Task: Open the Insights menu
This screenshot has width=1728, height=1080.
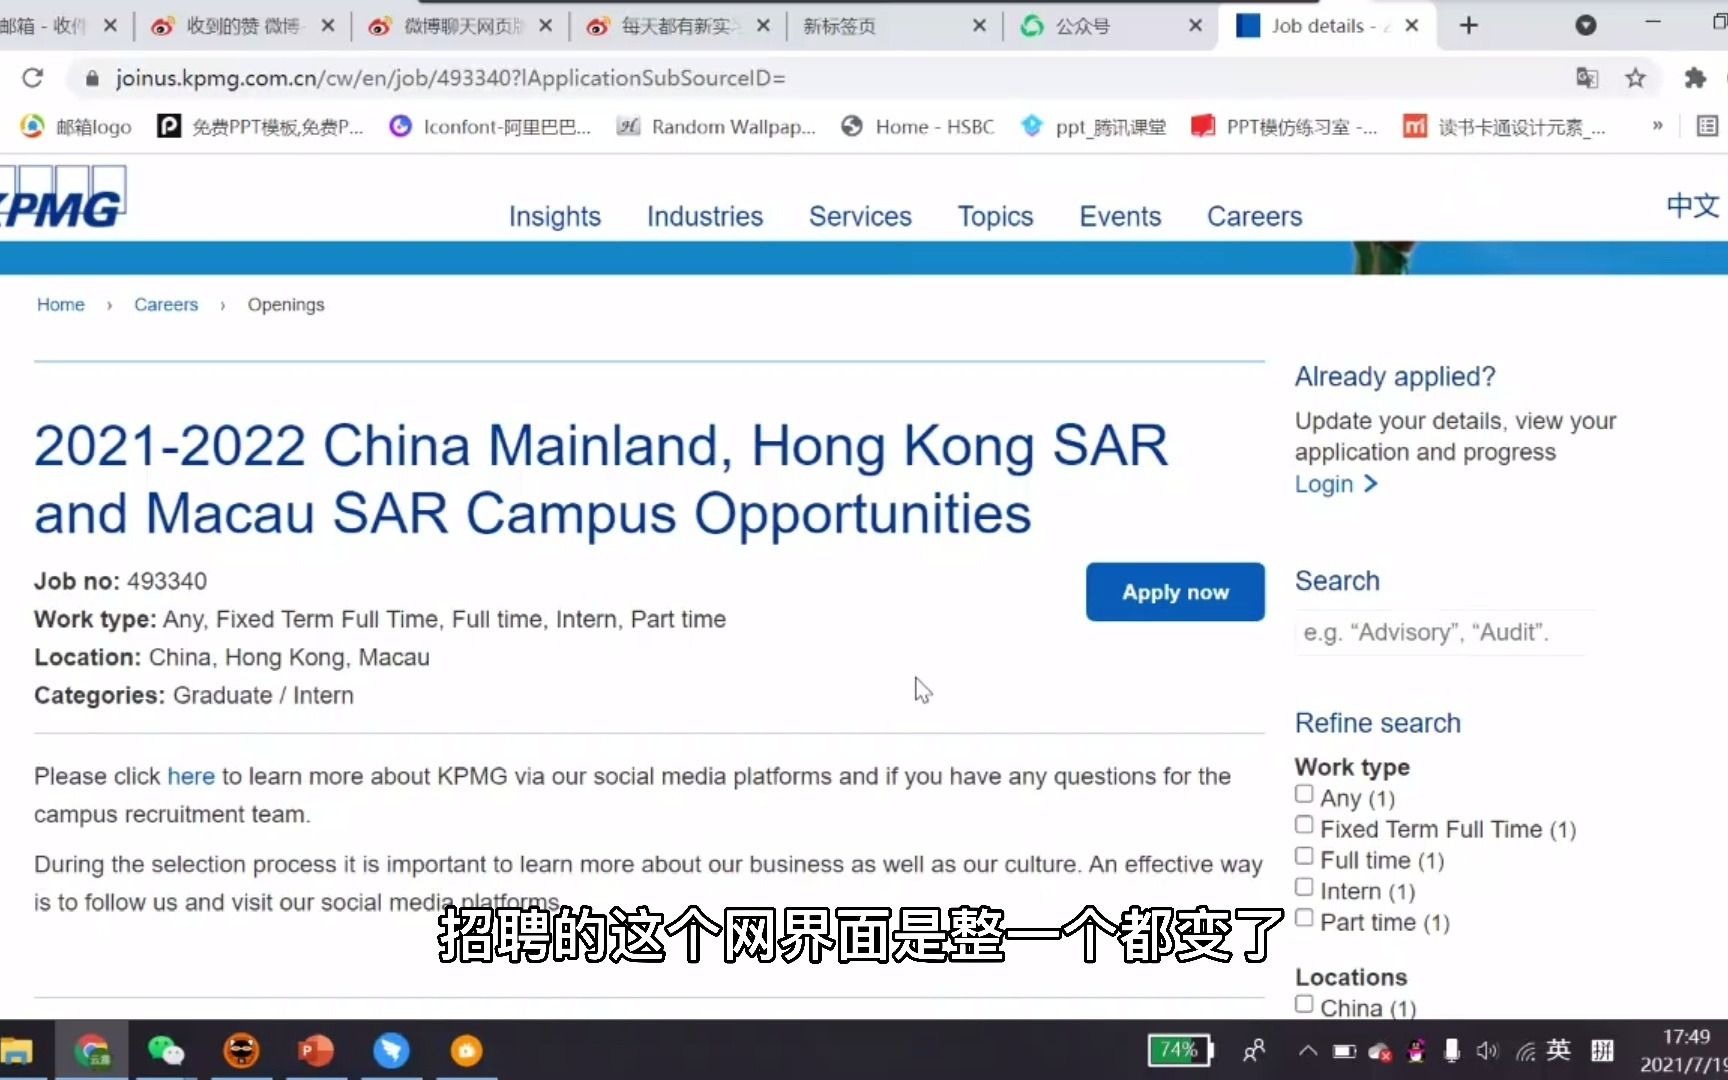Action: (x=555, y=216)
